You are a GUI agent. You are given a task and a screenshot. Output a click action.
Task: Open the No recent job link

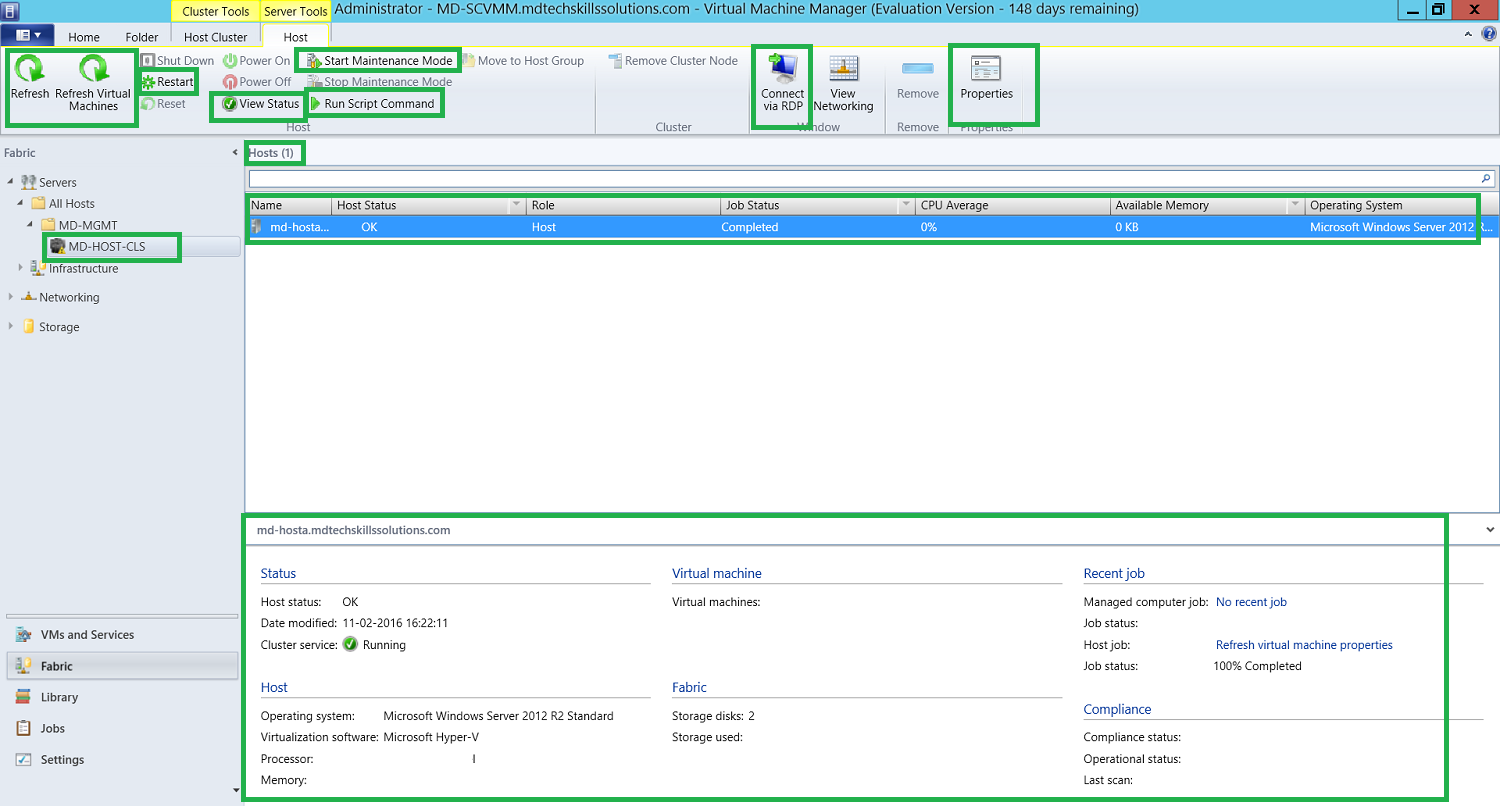coord(1251,601)
